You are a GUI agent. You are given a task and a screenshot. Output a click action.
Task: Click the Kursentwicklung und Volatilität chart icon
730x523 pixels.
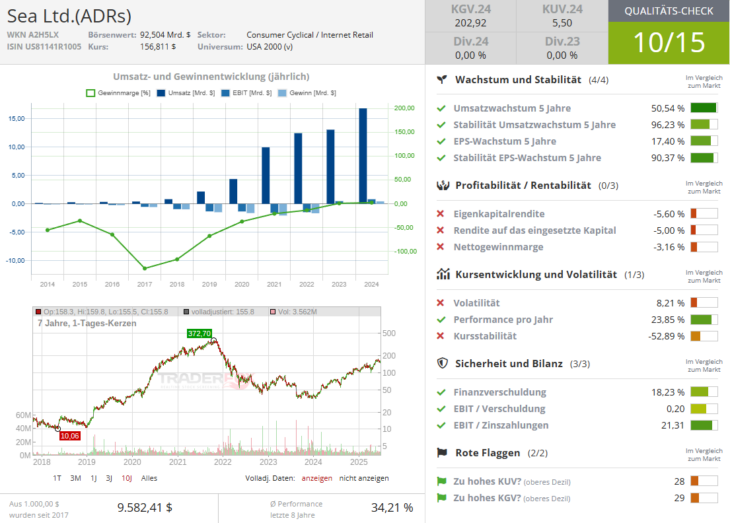pos(443,274)
